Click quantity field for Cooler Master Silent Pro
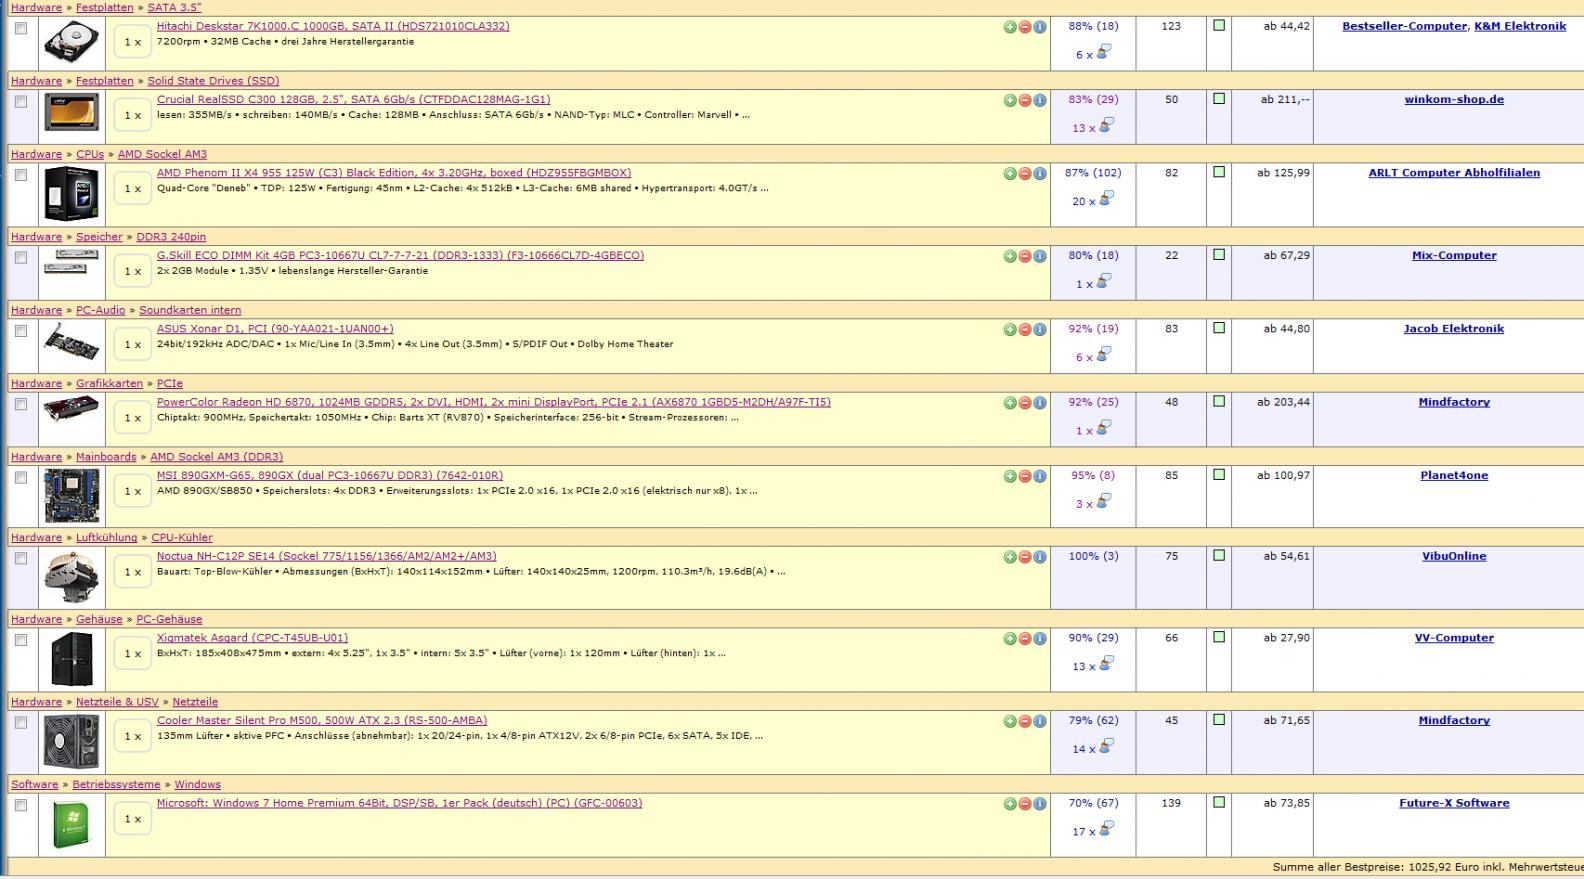This screenshot has width=1584, height=879. click(132, 736)
